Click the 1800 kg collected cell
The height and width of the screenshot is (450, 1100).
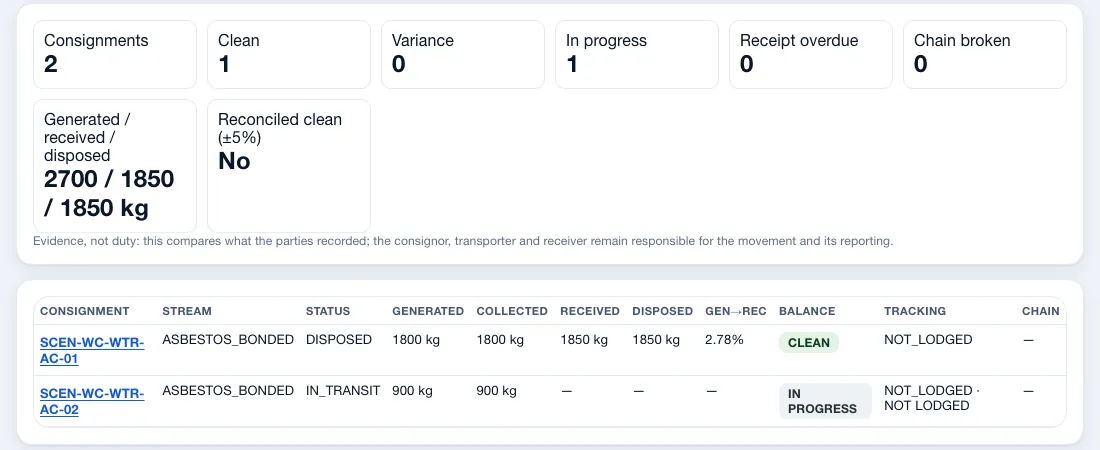[x=500, y=340]
